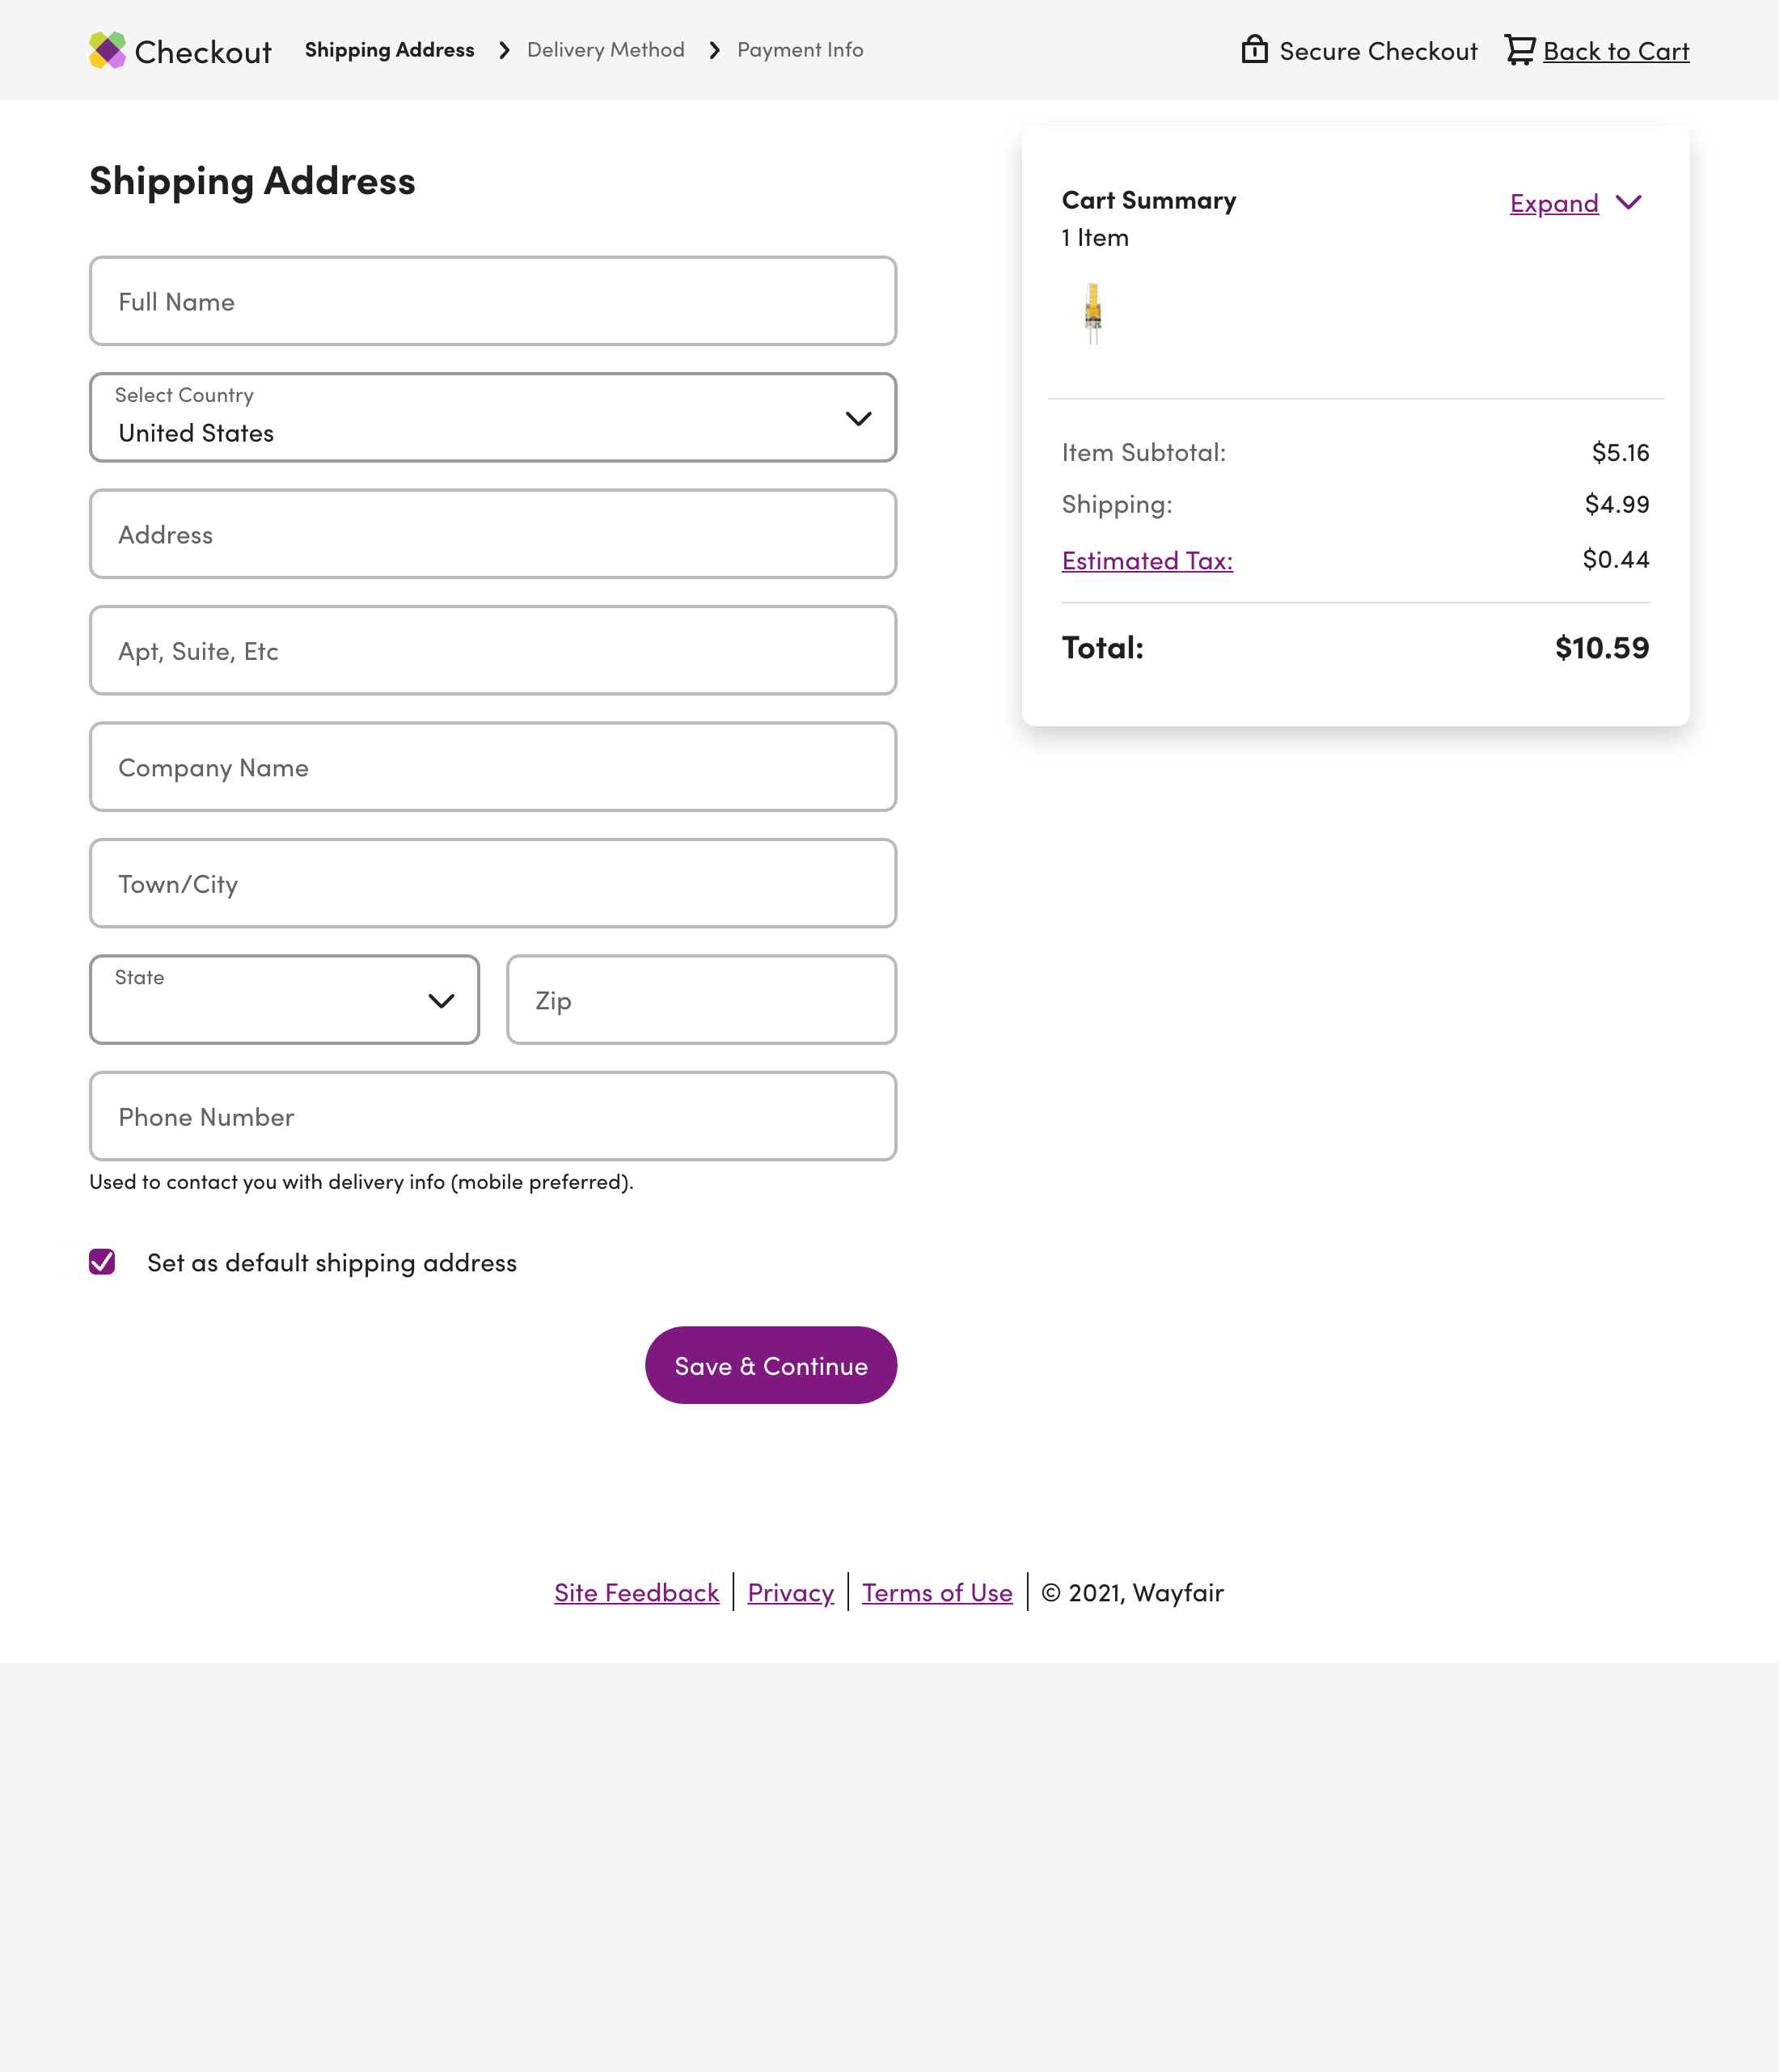Open the Select Country dropdown
The width and height of the screenshot is (1779, 2072).
pos(492,418)
